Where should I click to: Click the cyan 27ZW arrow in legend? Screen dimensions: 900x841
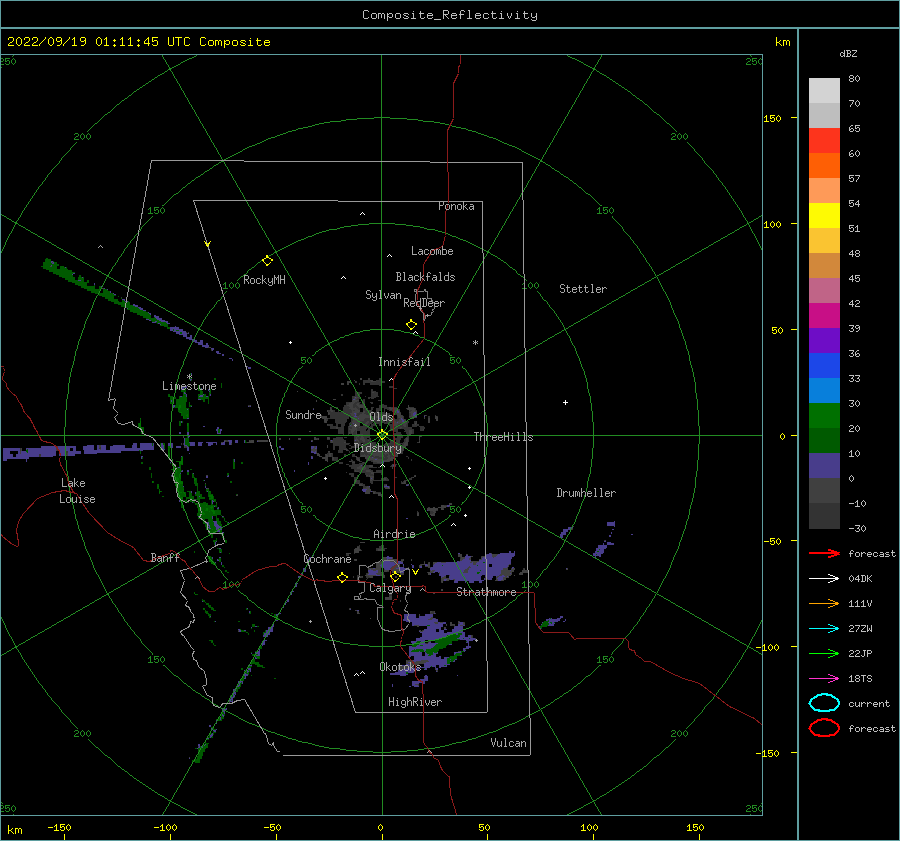(x=824, y=629)
